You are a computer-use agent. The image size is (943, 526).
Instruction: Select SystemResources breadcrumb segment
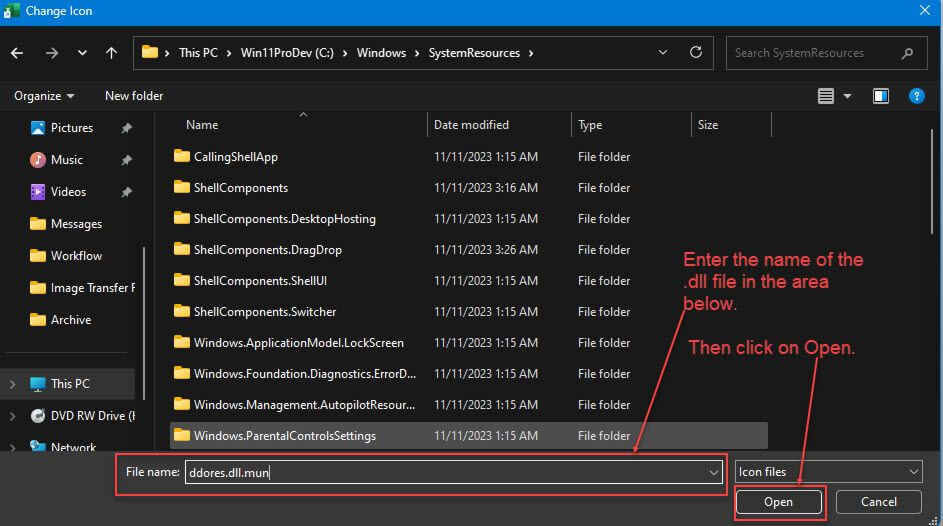(x=474, y=53)
